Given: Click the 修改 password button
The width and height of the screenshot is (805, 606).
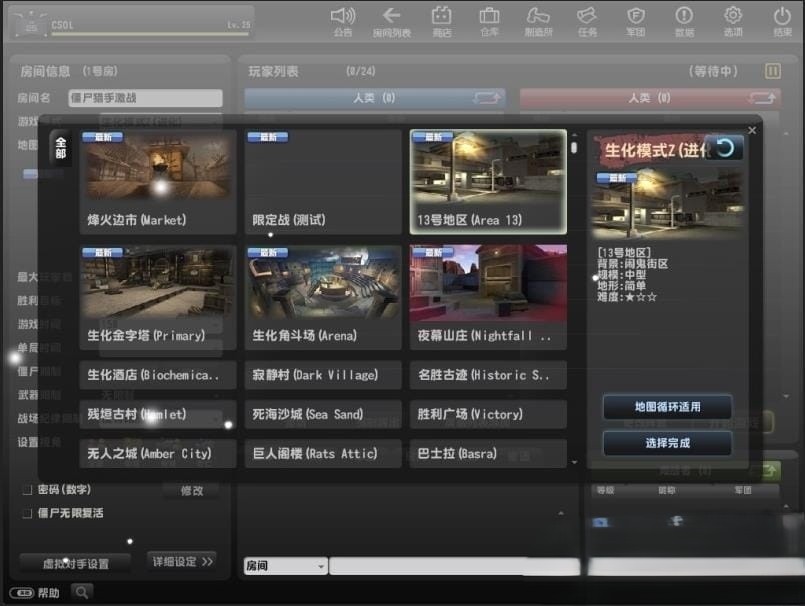Looking at the screenshot, I should (x=191, y=490).
